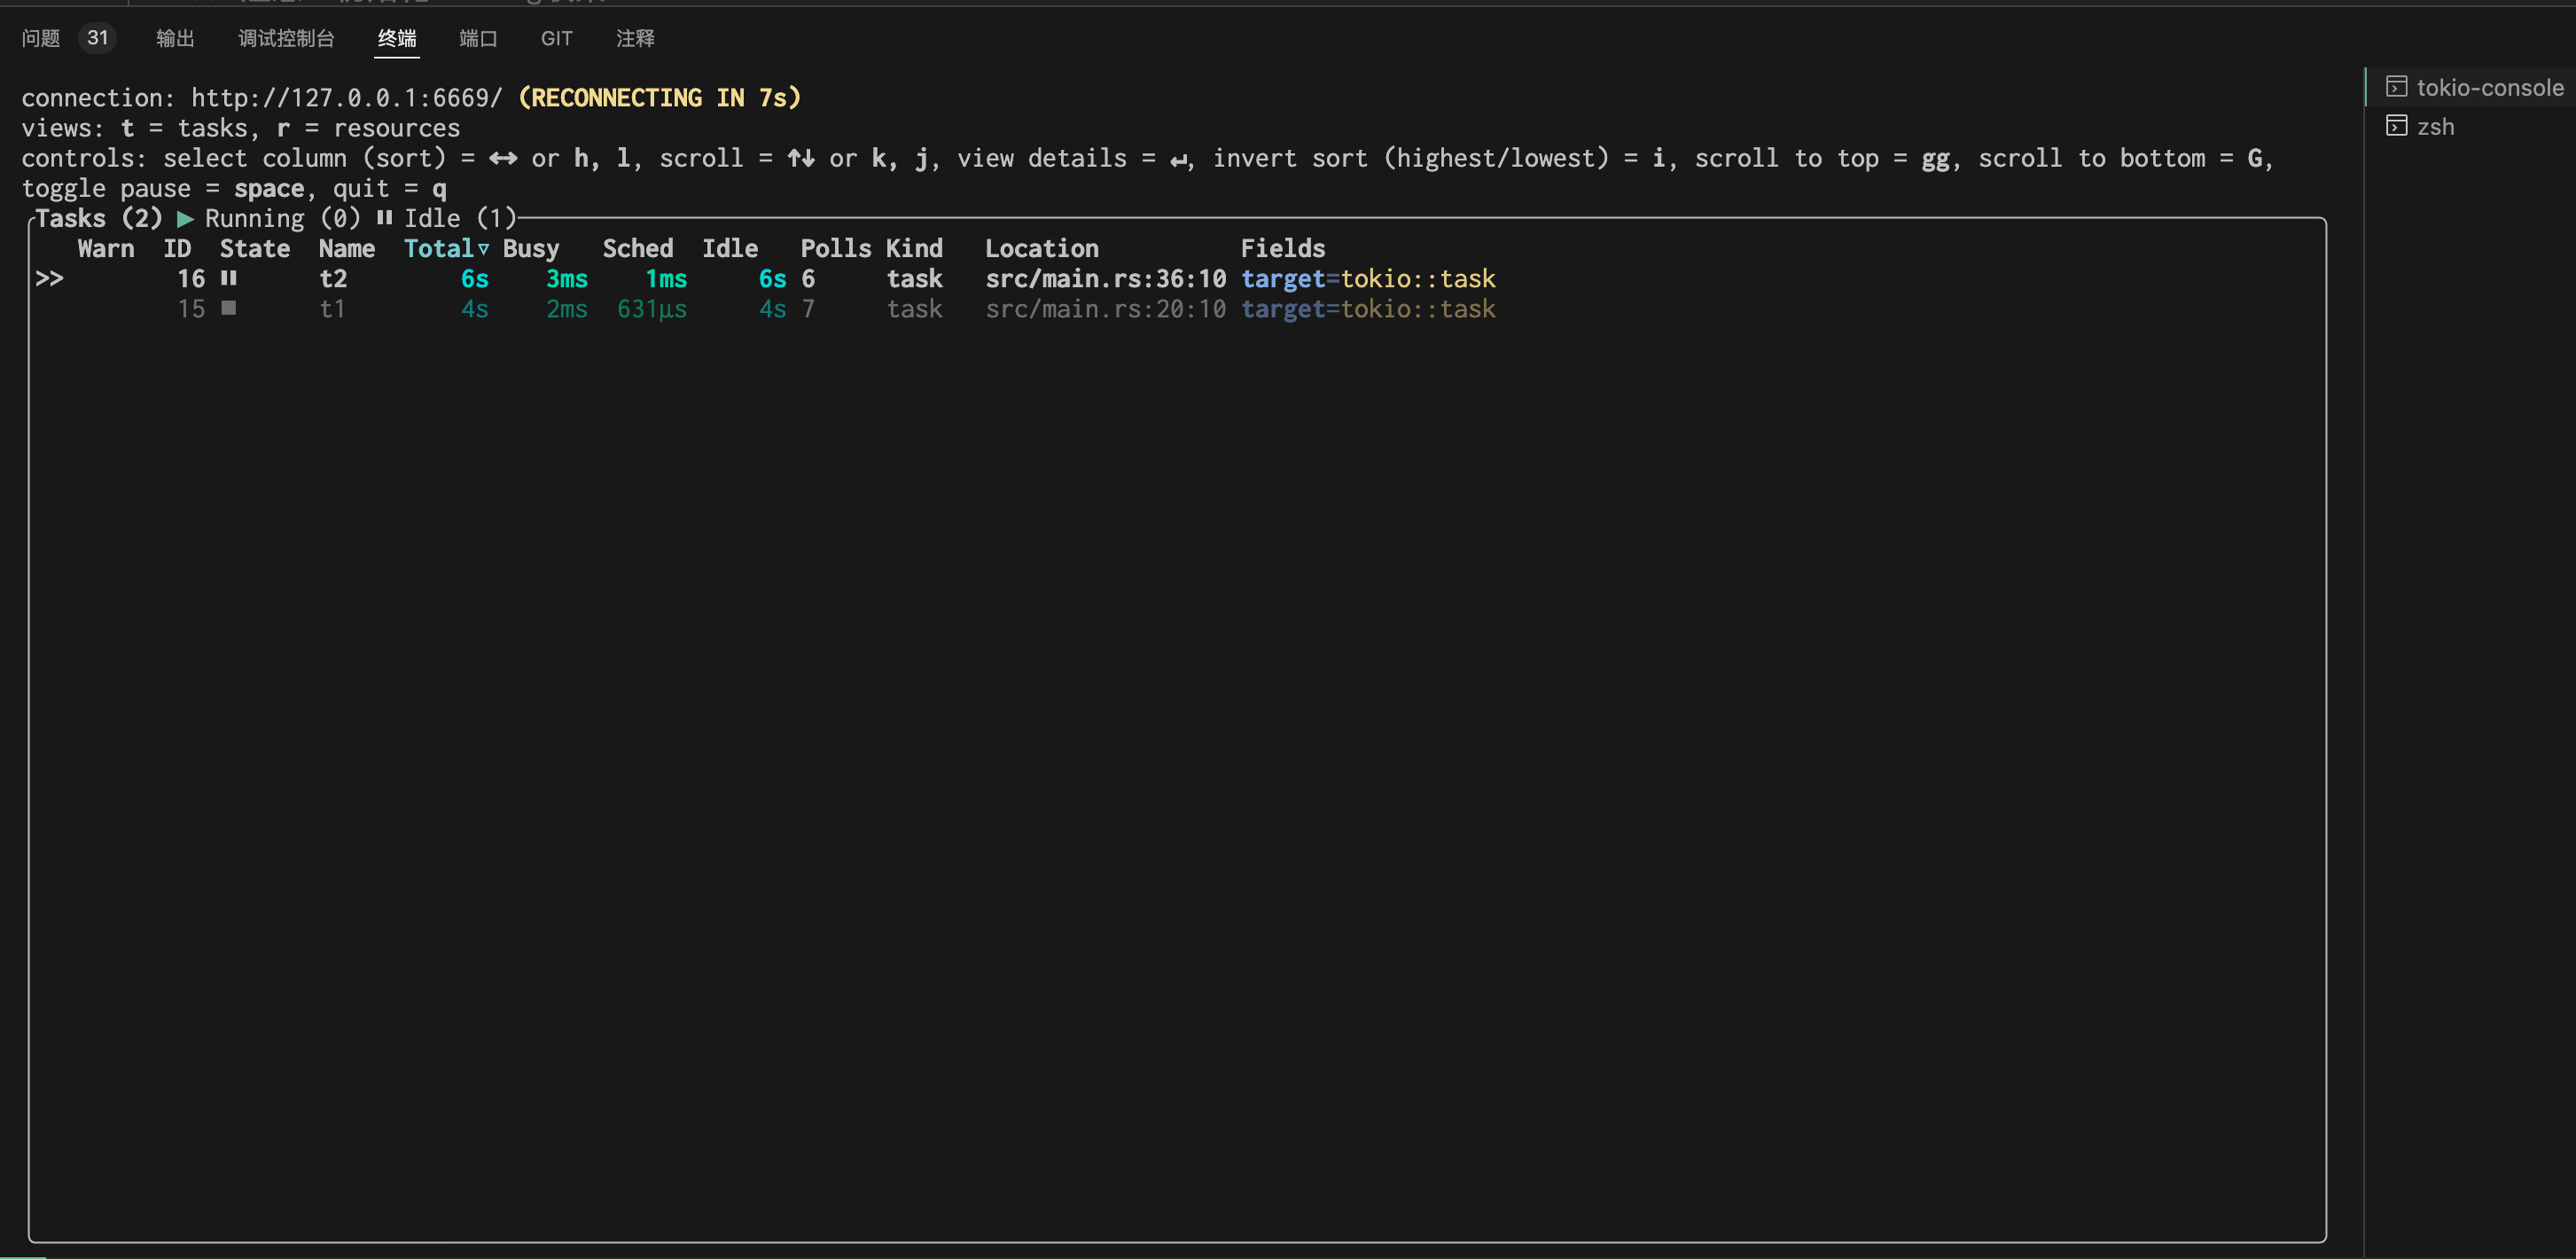Click the Total value 4s for t1
This screenshot has width=2576, height=1259.
475,309
